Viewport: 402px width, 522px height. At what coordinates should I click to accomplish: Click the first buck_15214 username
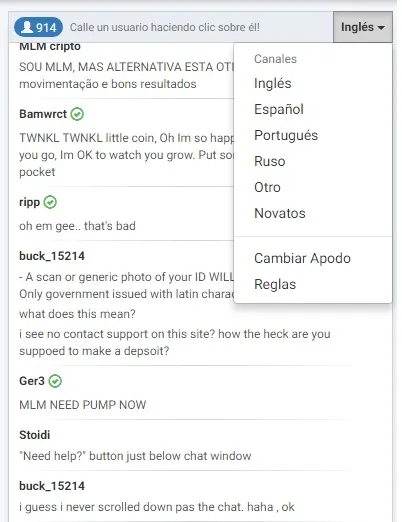click(52, 256)
